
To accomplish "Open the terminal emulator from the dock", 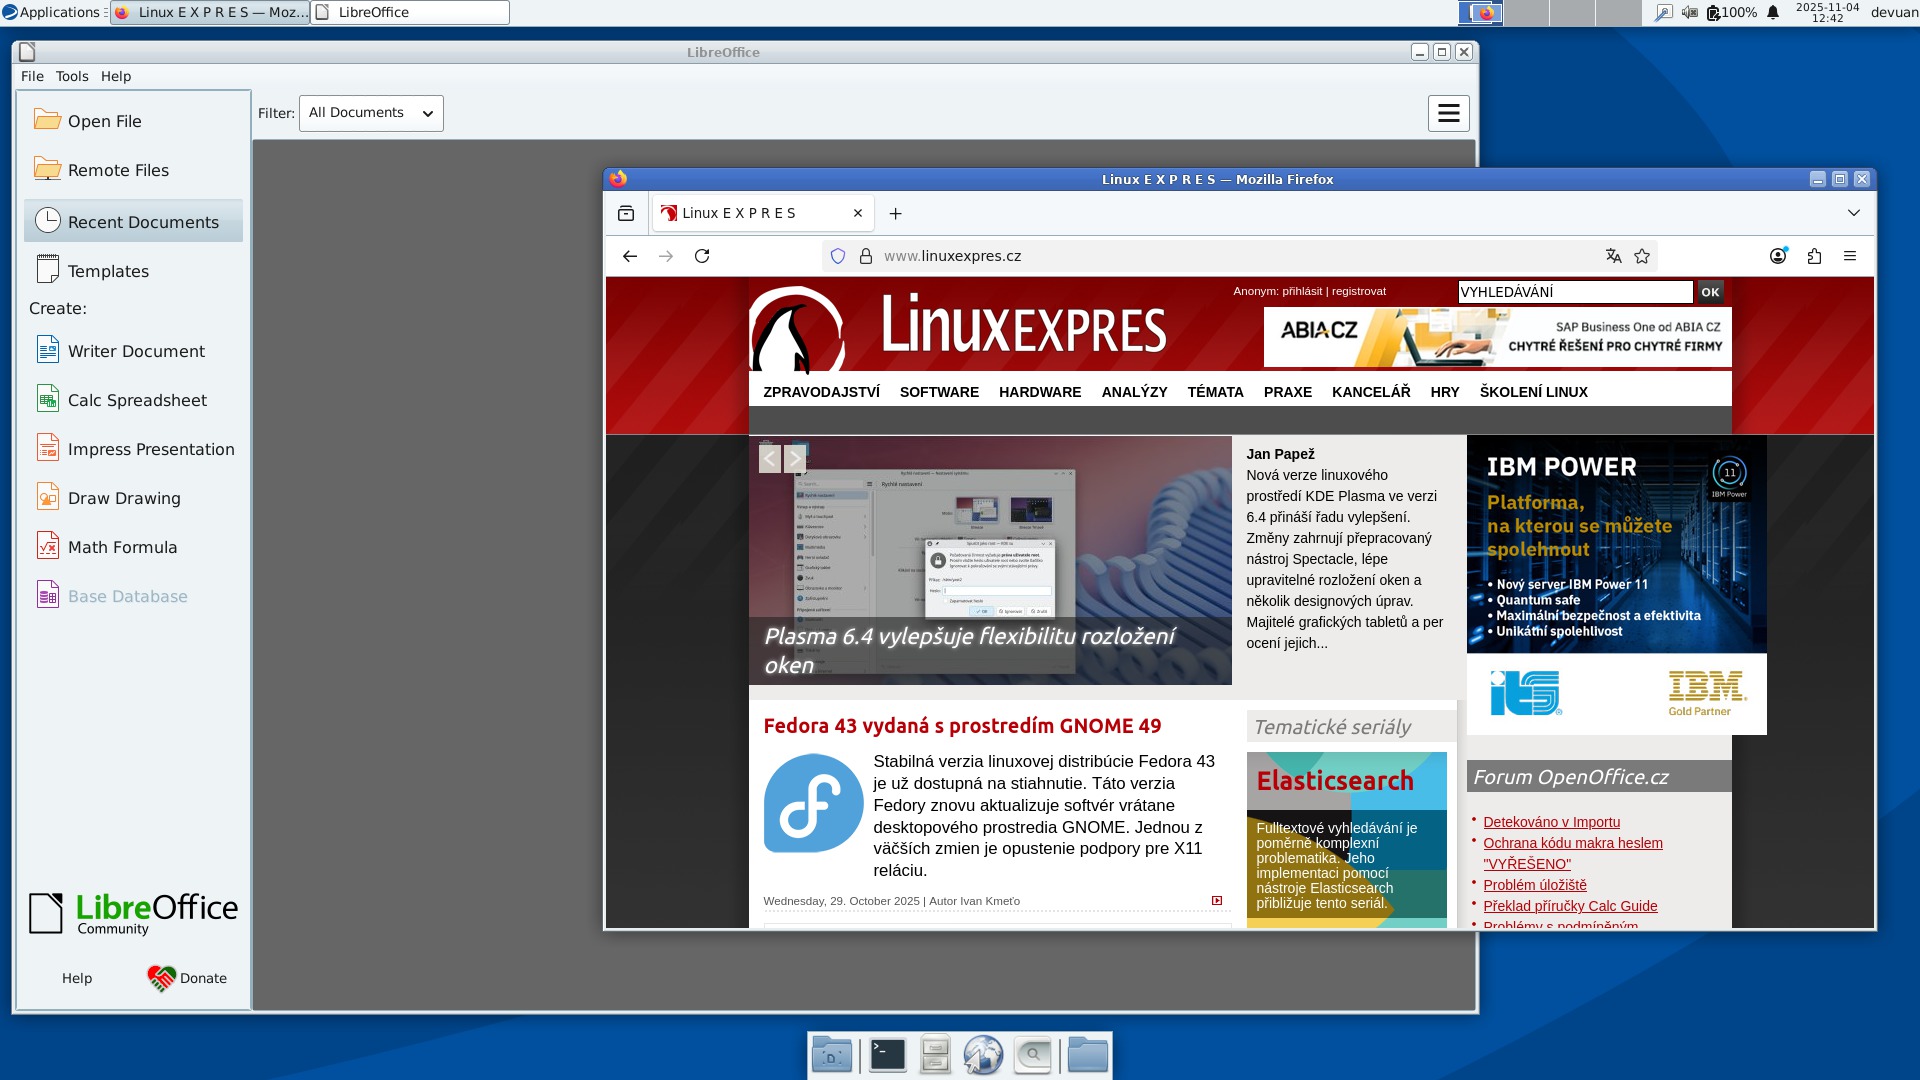I will click(x=887, y=1054).
